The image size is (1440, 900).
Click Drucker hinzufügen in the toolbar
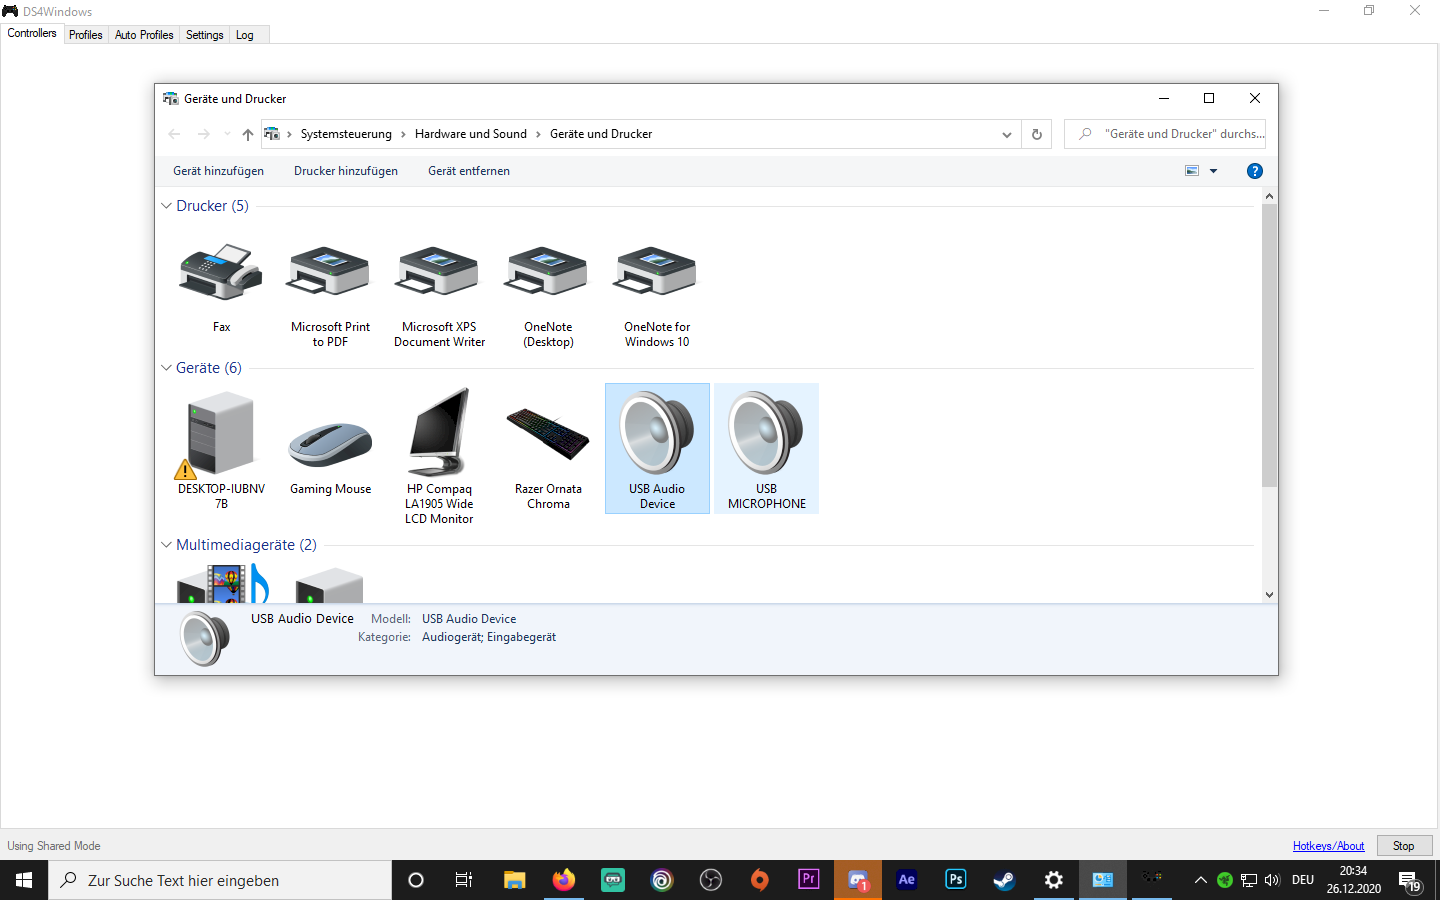346,171
